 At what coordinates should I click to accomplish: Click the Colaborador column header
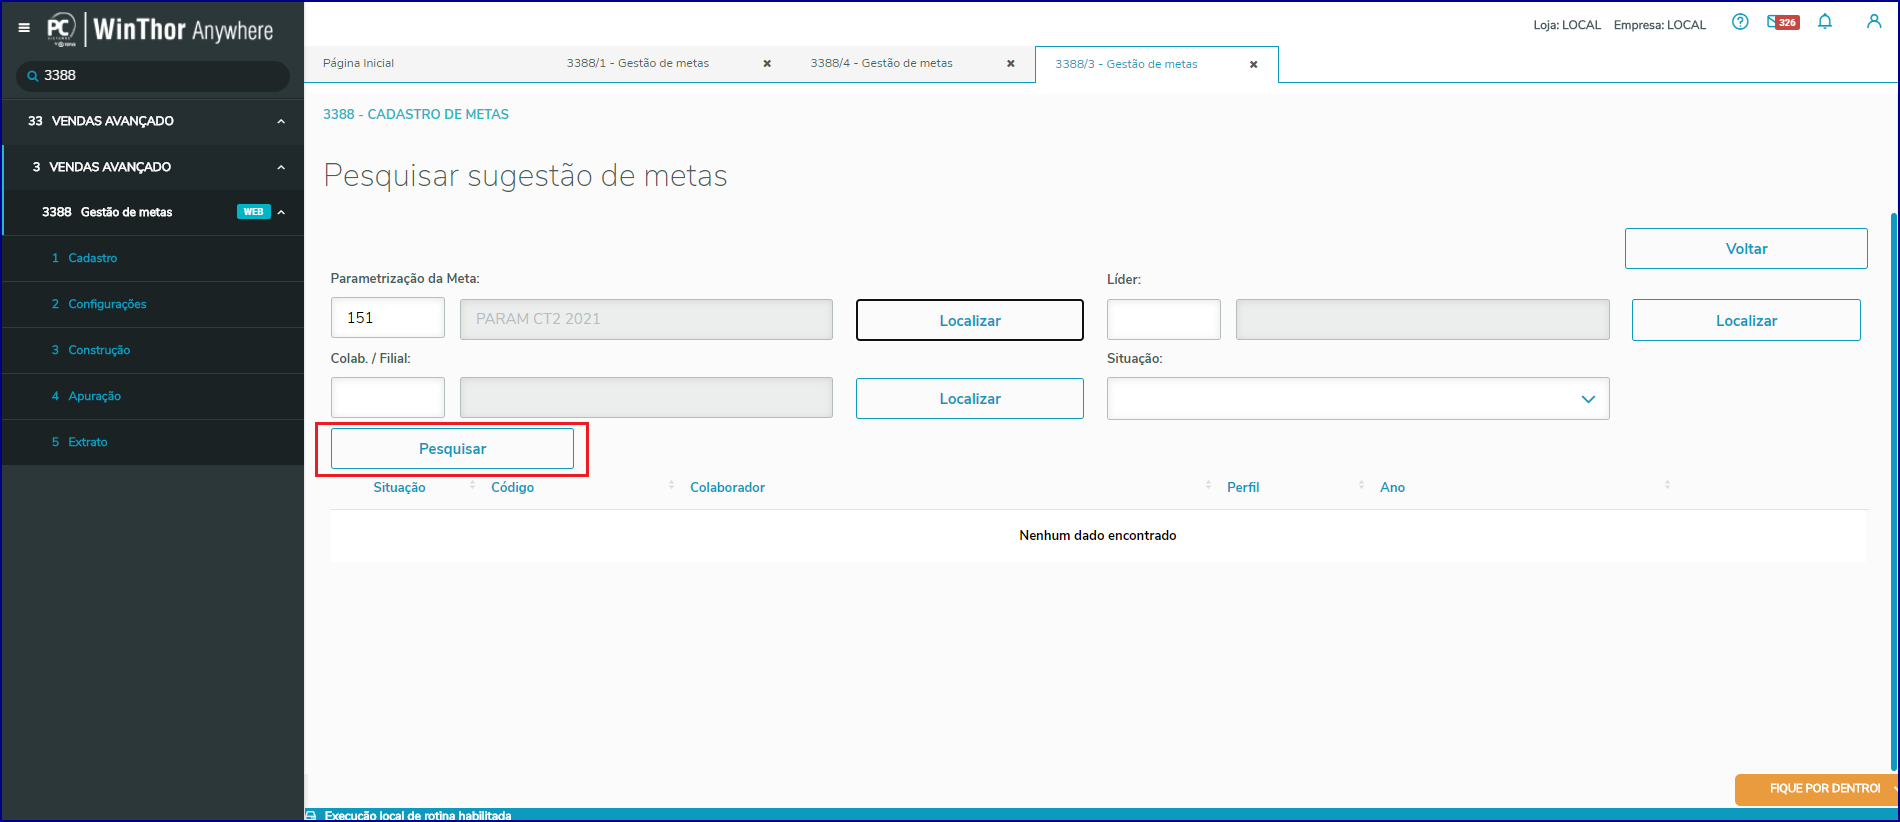click(727, 487)
